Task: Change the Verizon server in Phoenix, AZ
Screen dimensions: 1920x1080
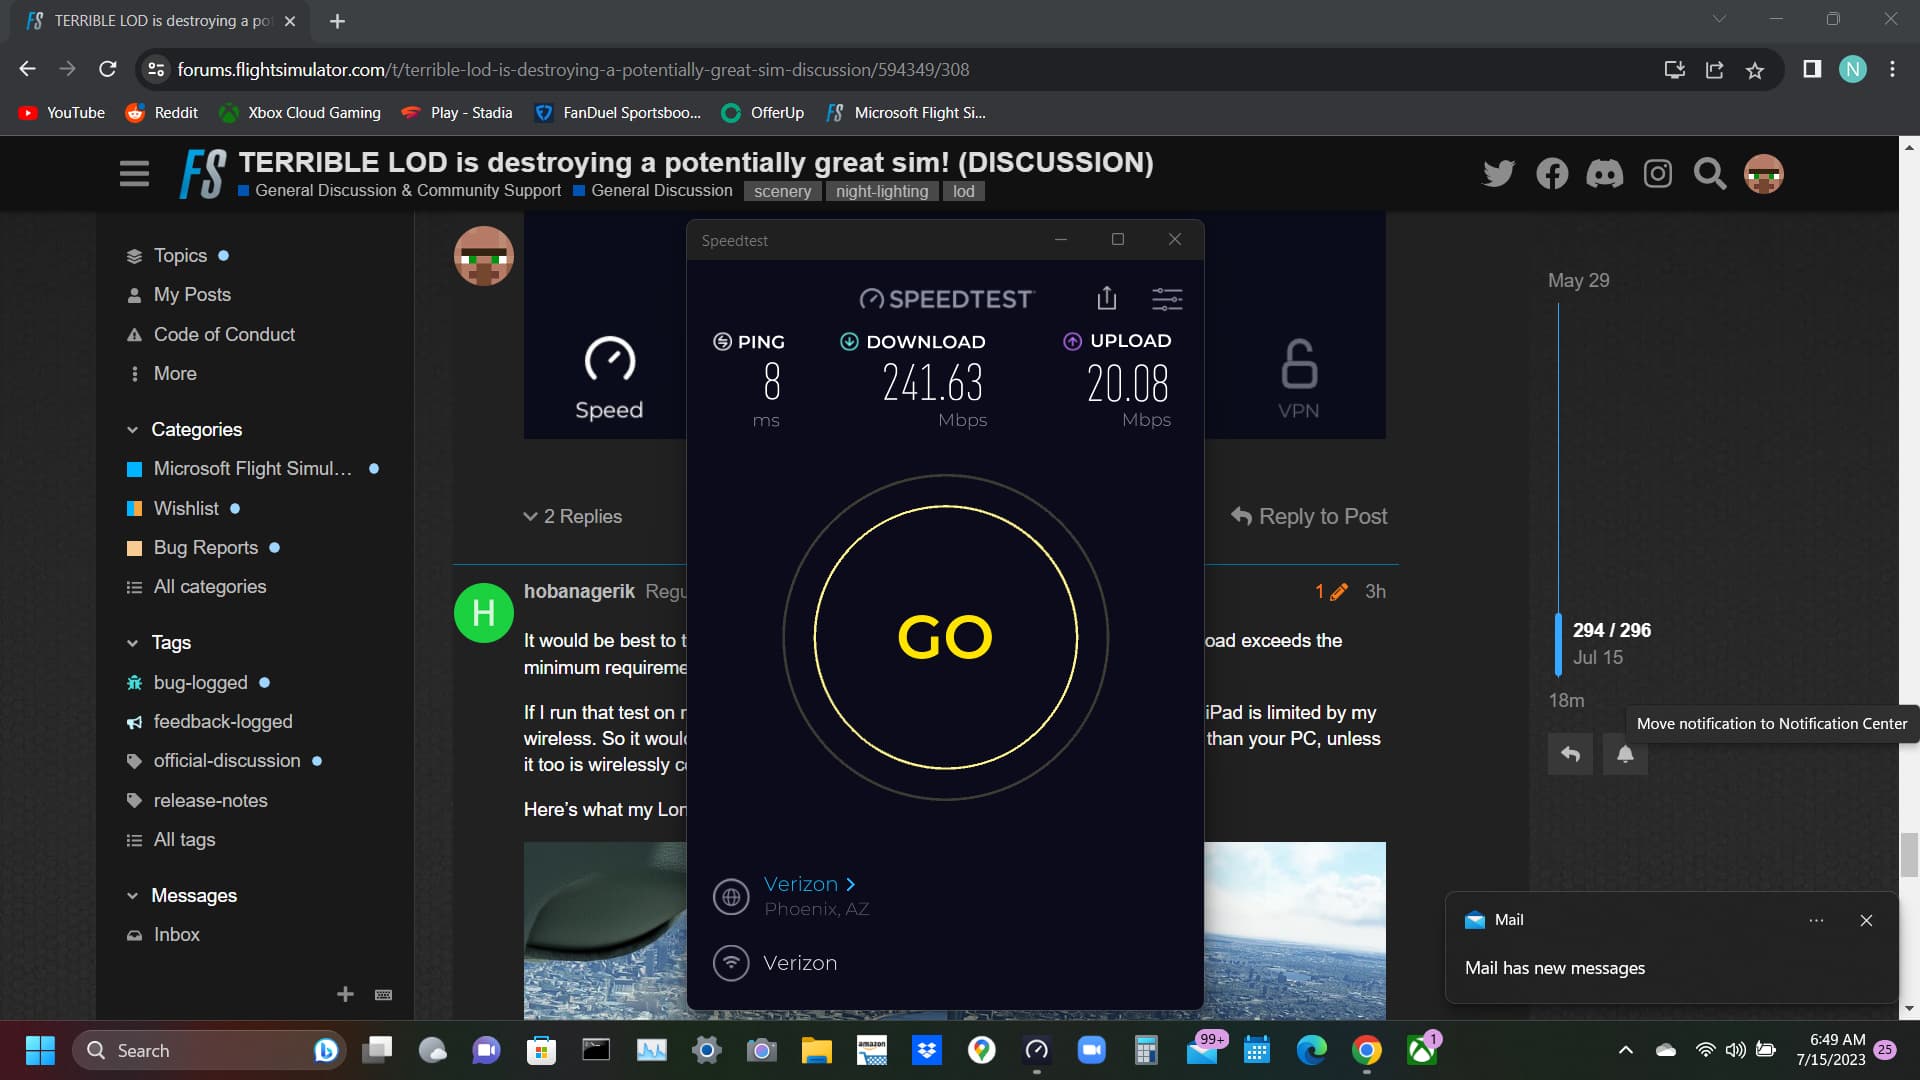Action: pos(810,884)
